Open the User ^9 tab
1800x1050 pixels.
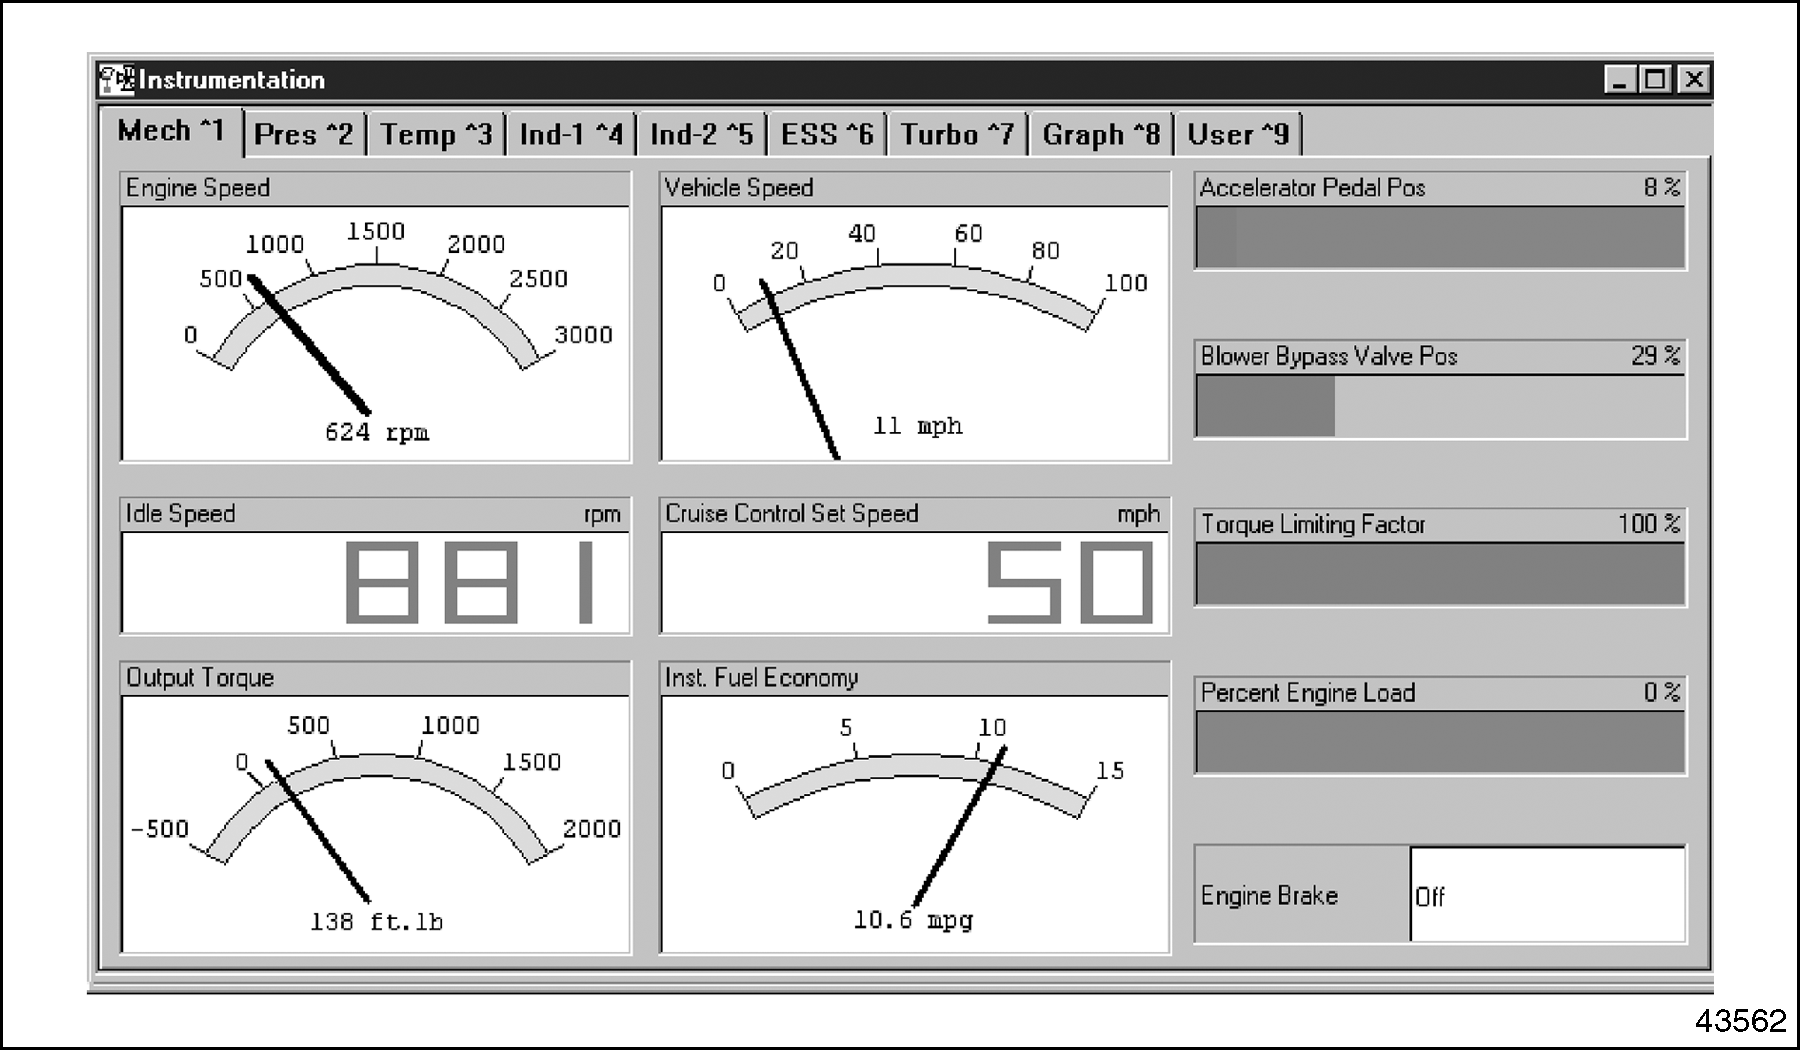coord(1238,135)
